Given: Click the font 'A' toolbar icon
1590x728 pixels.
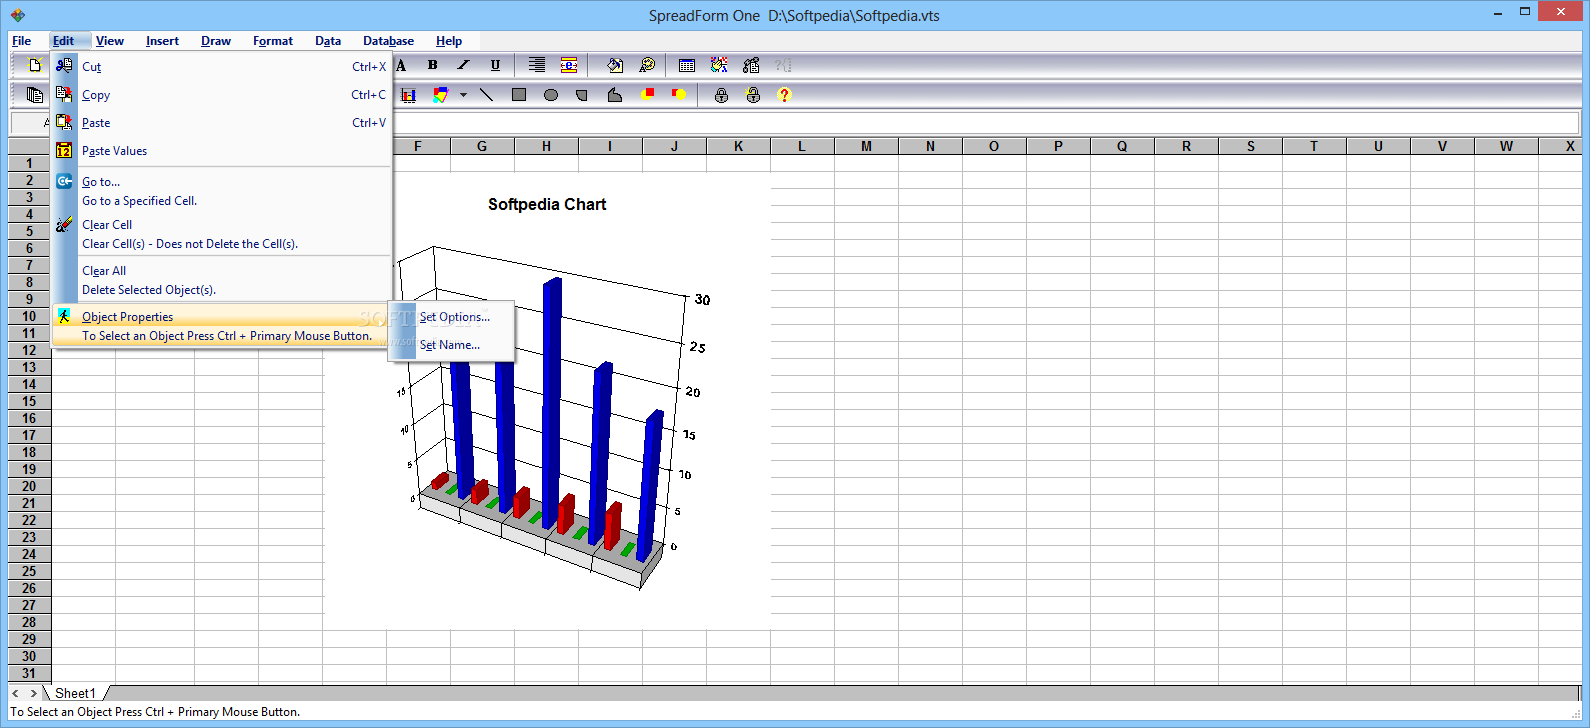Looking at the screenshot, I should pyautogui.click(x=401, y=65).
